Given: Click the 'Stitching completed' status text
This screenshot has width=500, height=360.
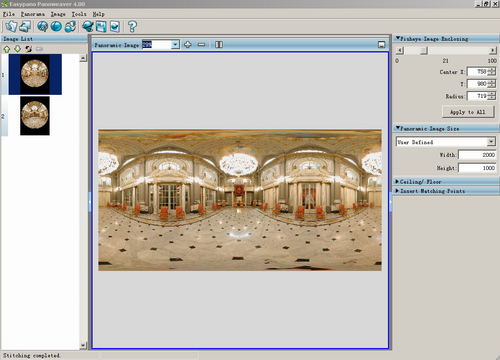Looking at the screenshot, I should pos(32,355).
